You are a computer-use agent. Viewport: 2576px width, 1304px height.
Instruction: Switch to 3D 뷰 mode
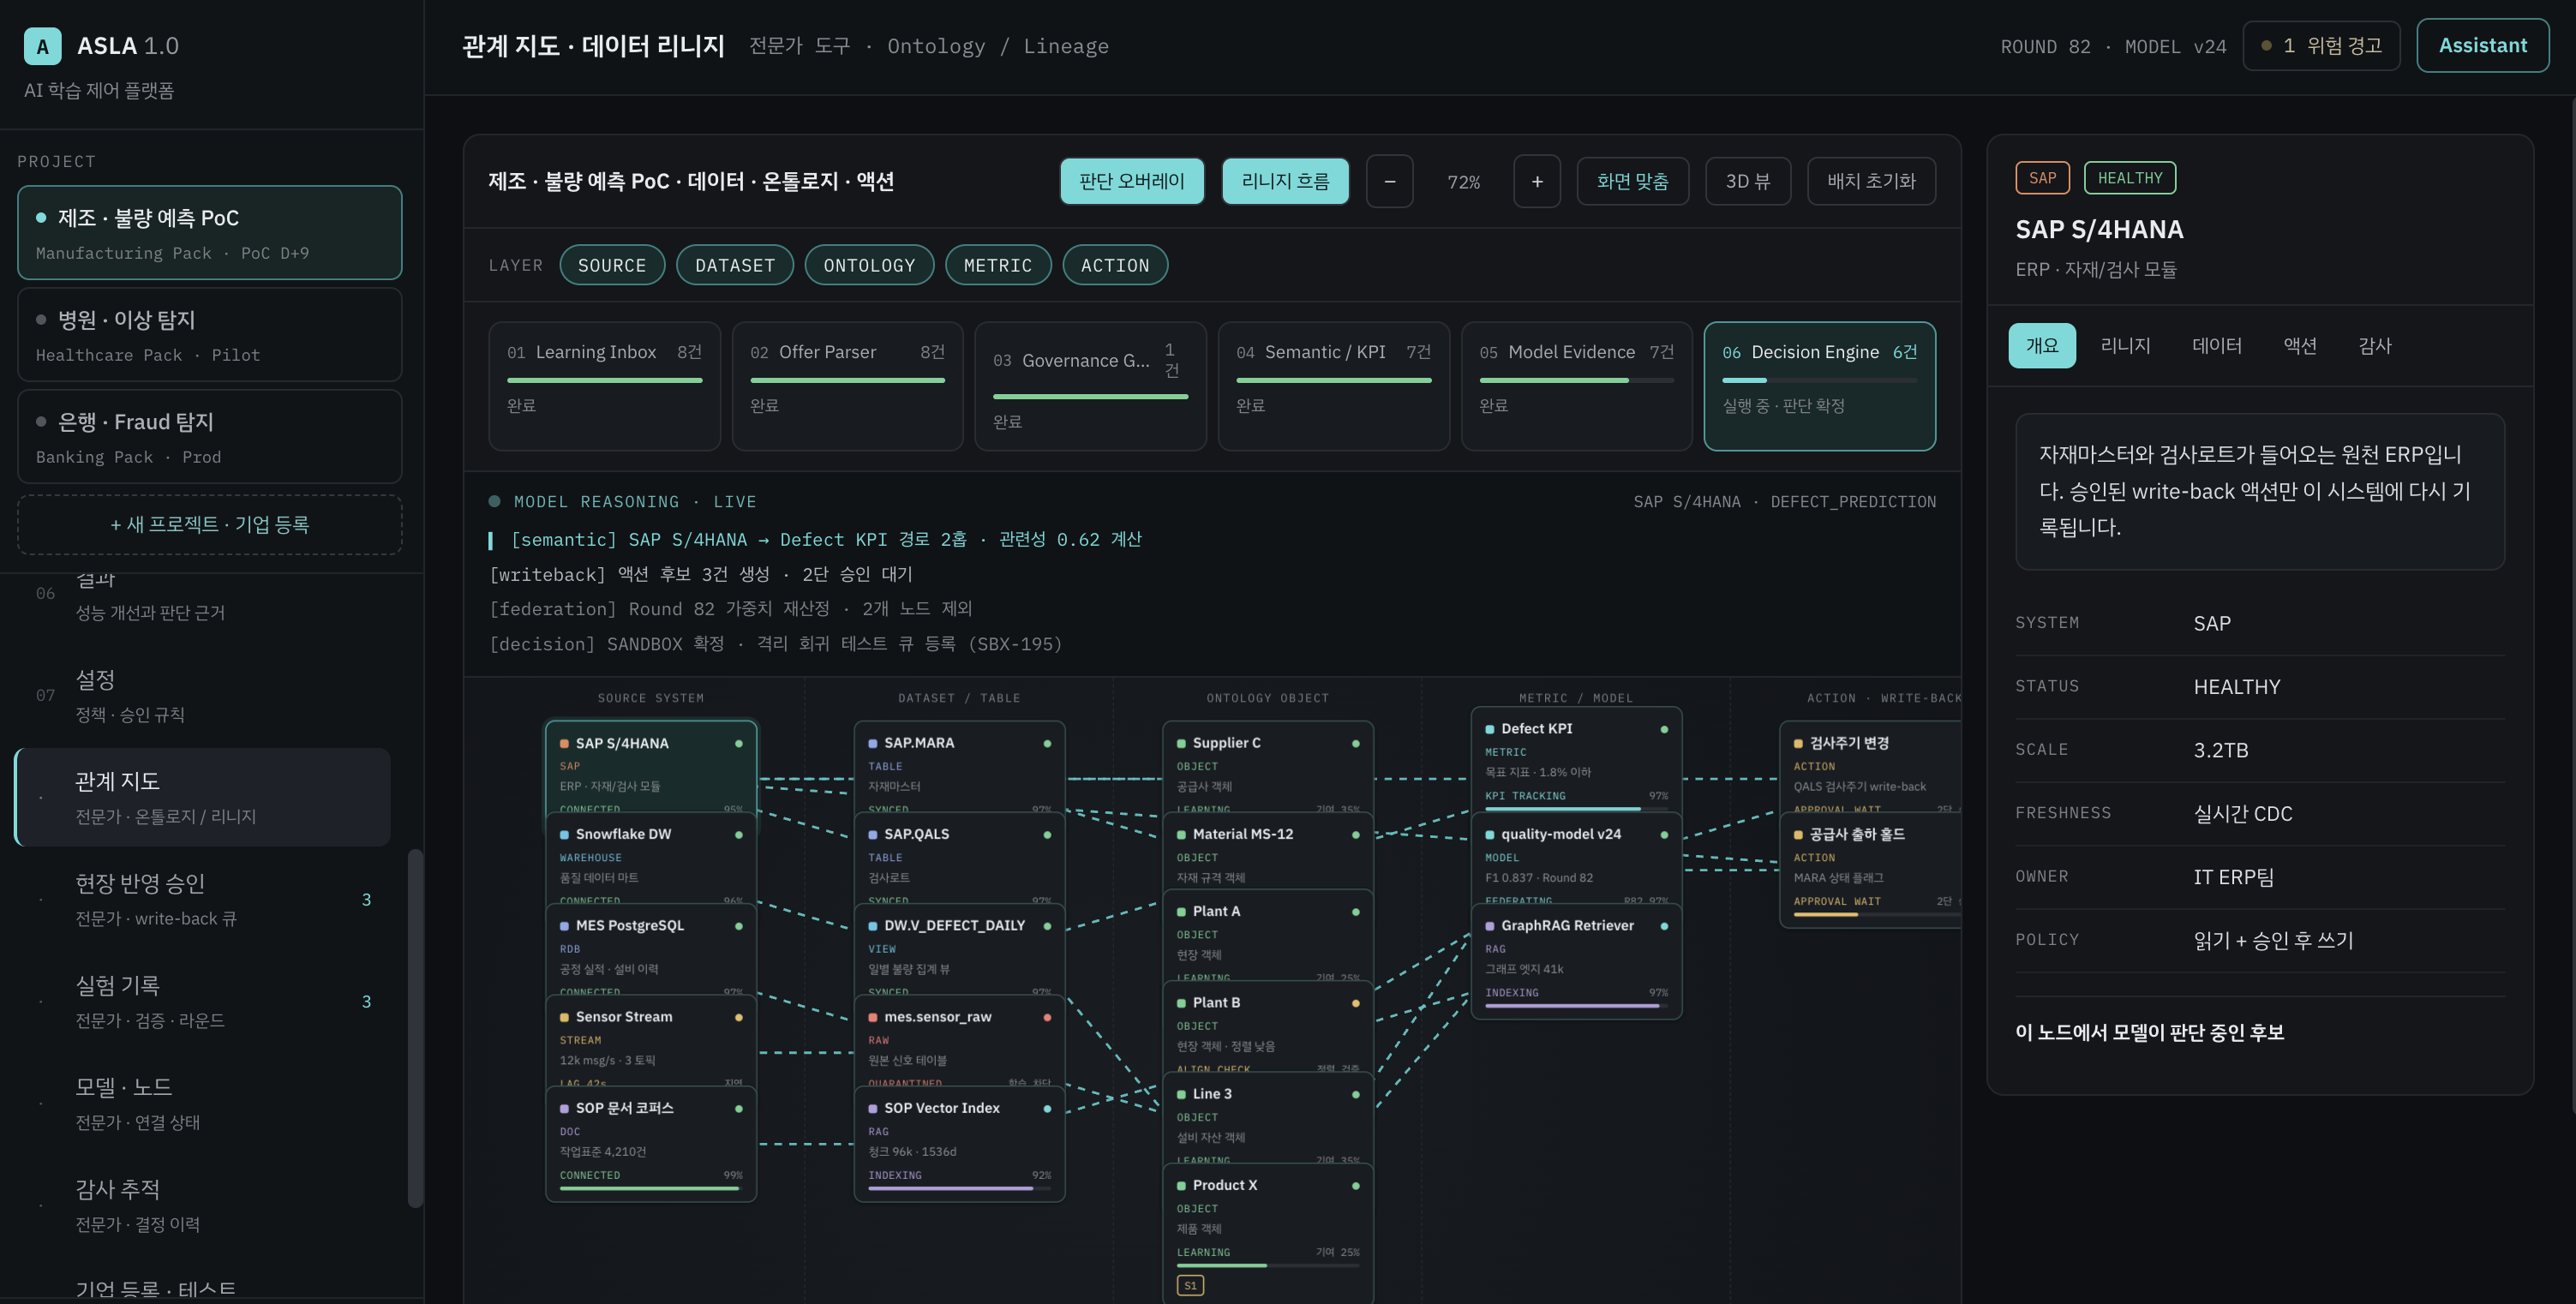tap(1748, 181)
